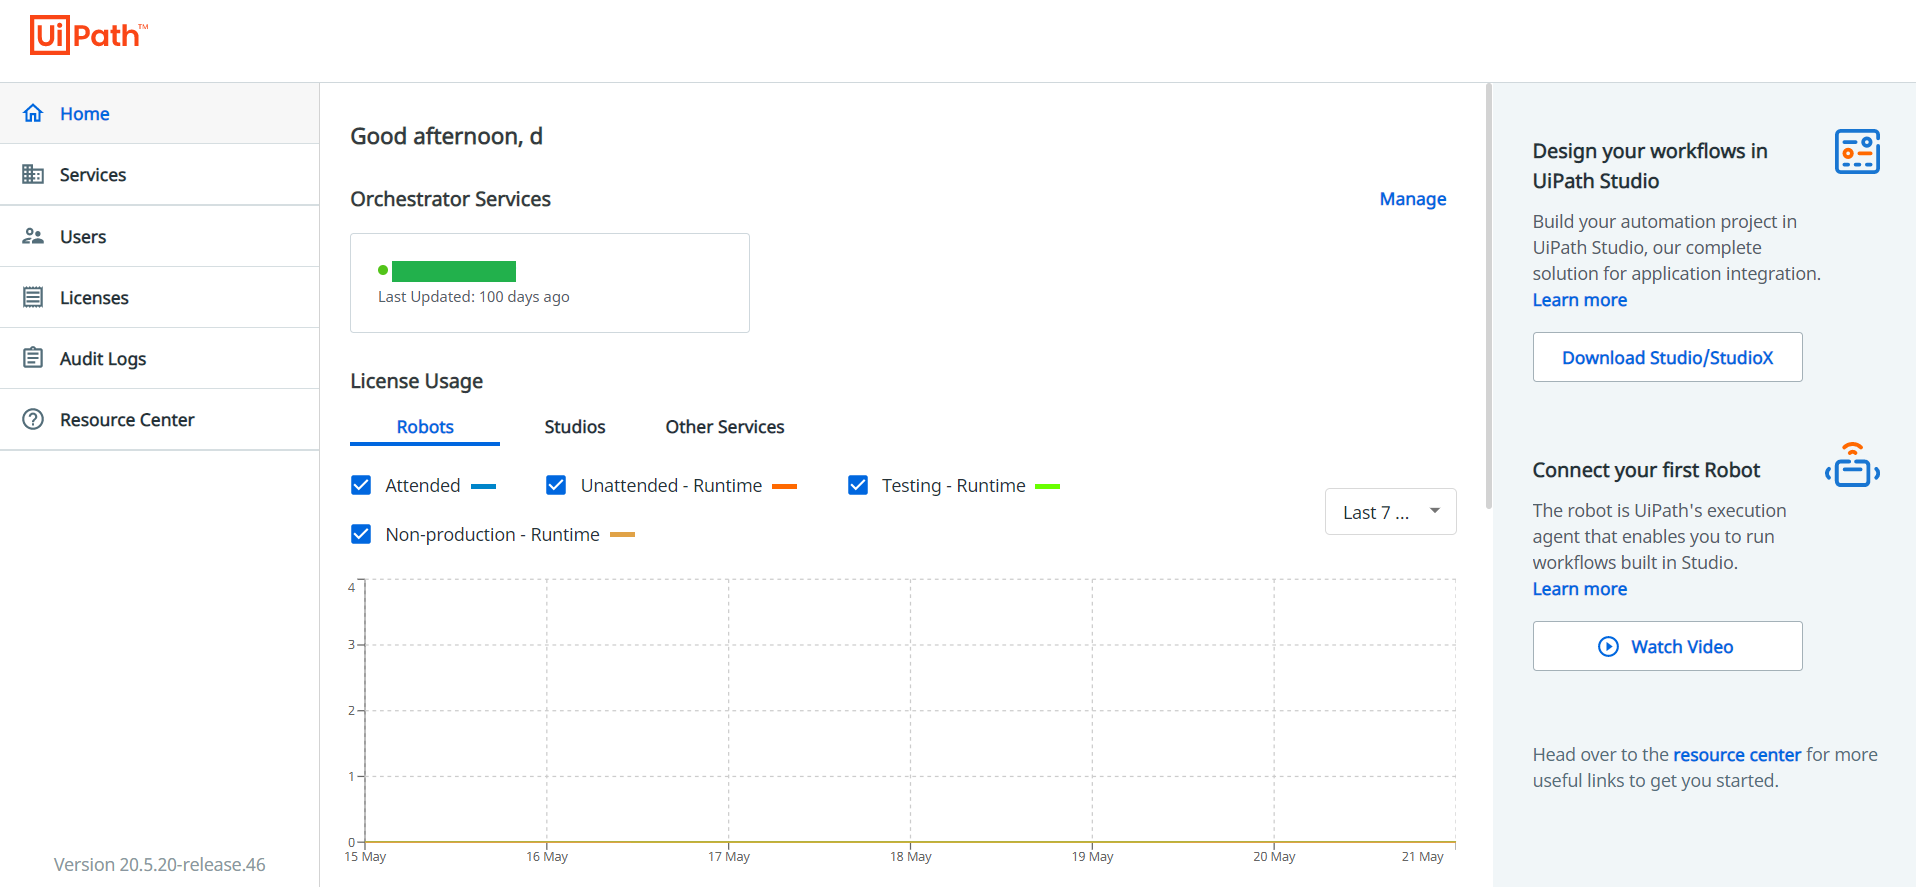The width and height of the screenshot is (1920, 890).
Task: Click the '15 May' axis label
Action: coord(365,857)
